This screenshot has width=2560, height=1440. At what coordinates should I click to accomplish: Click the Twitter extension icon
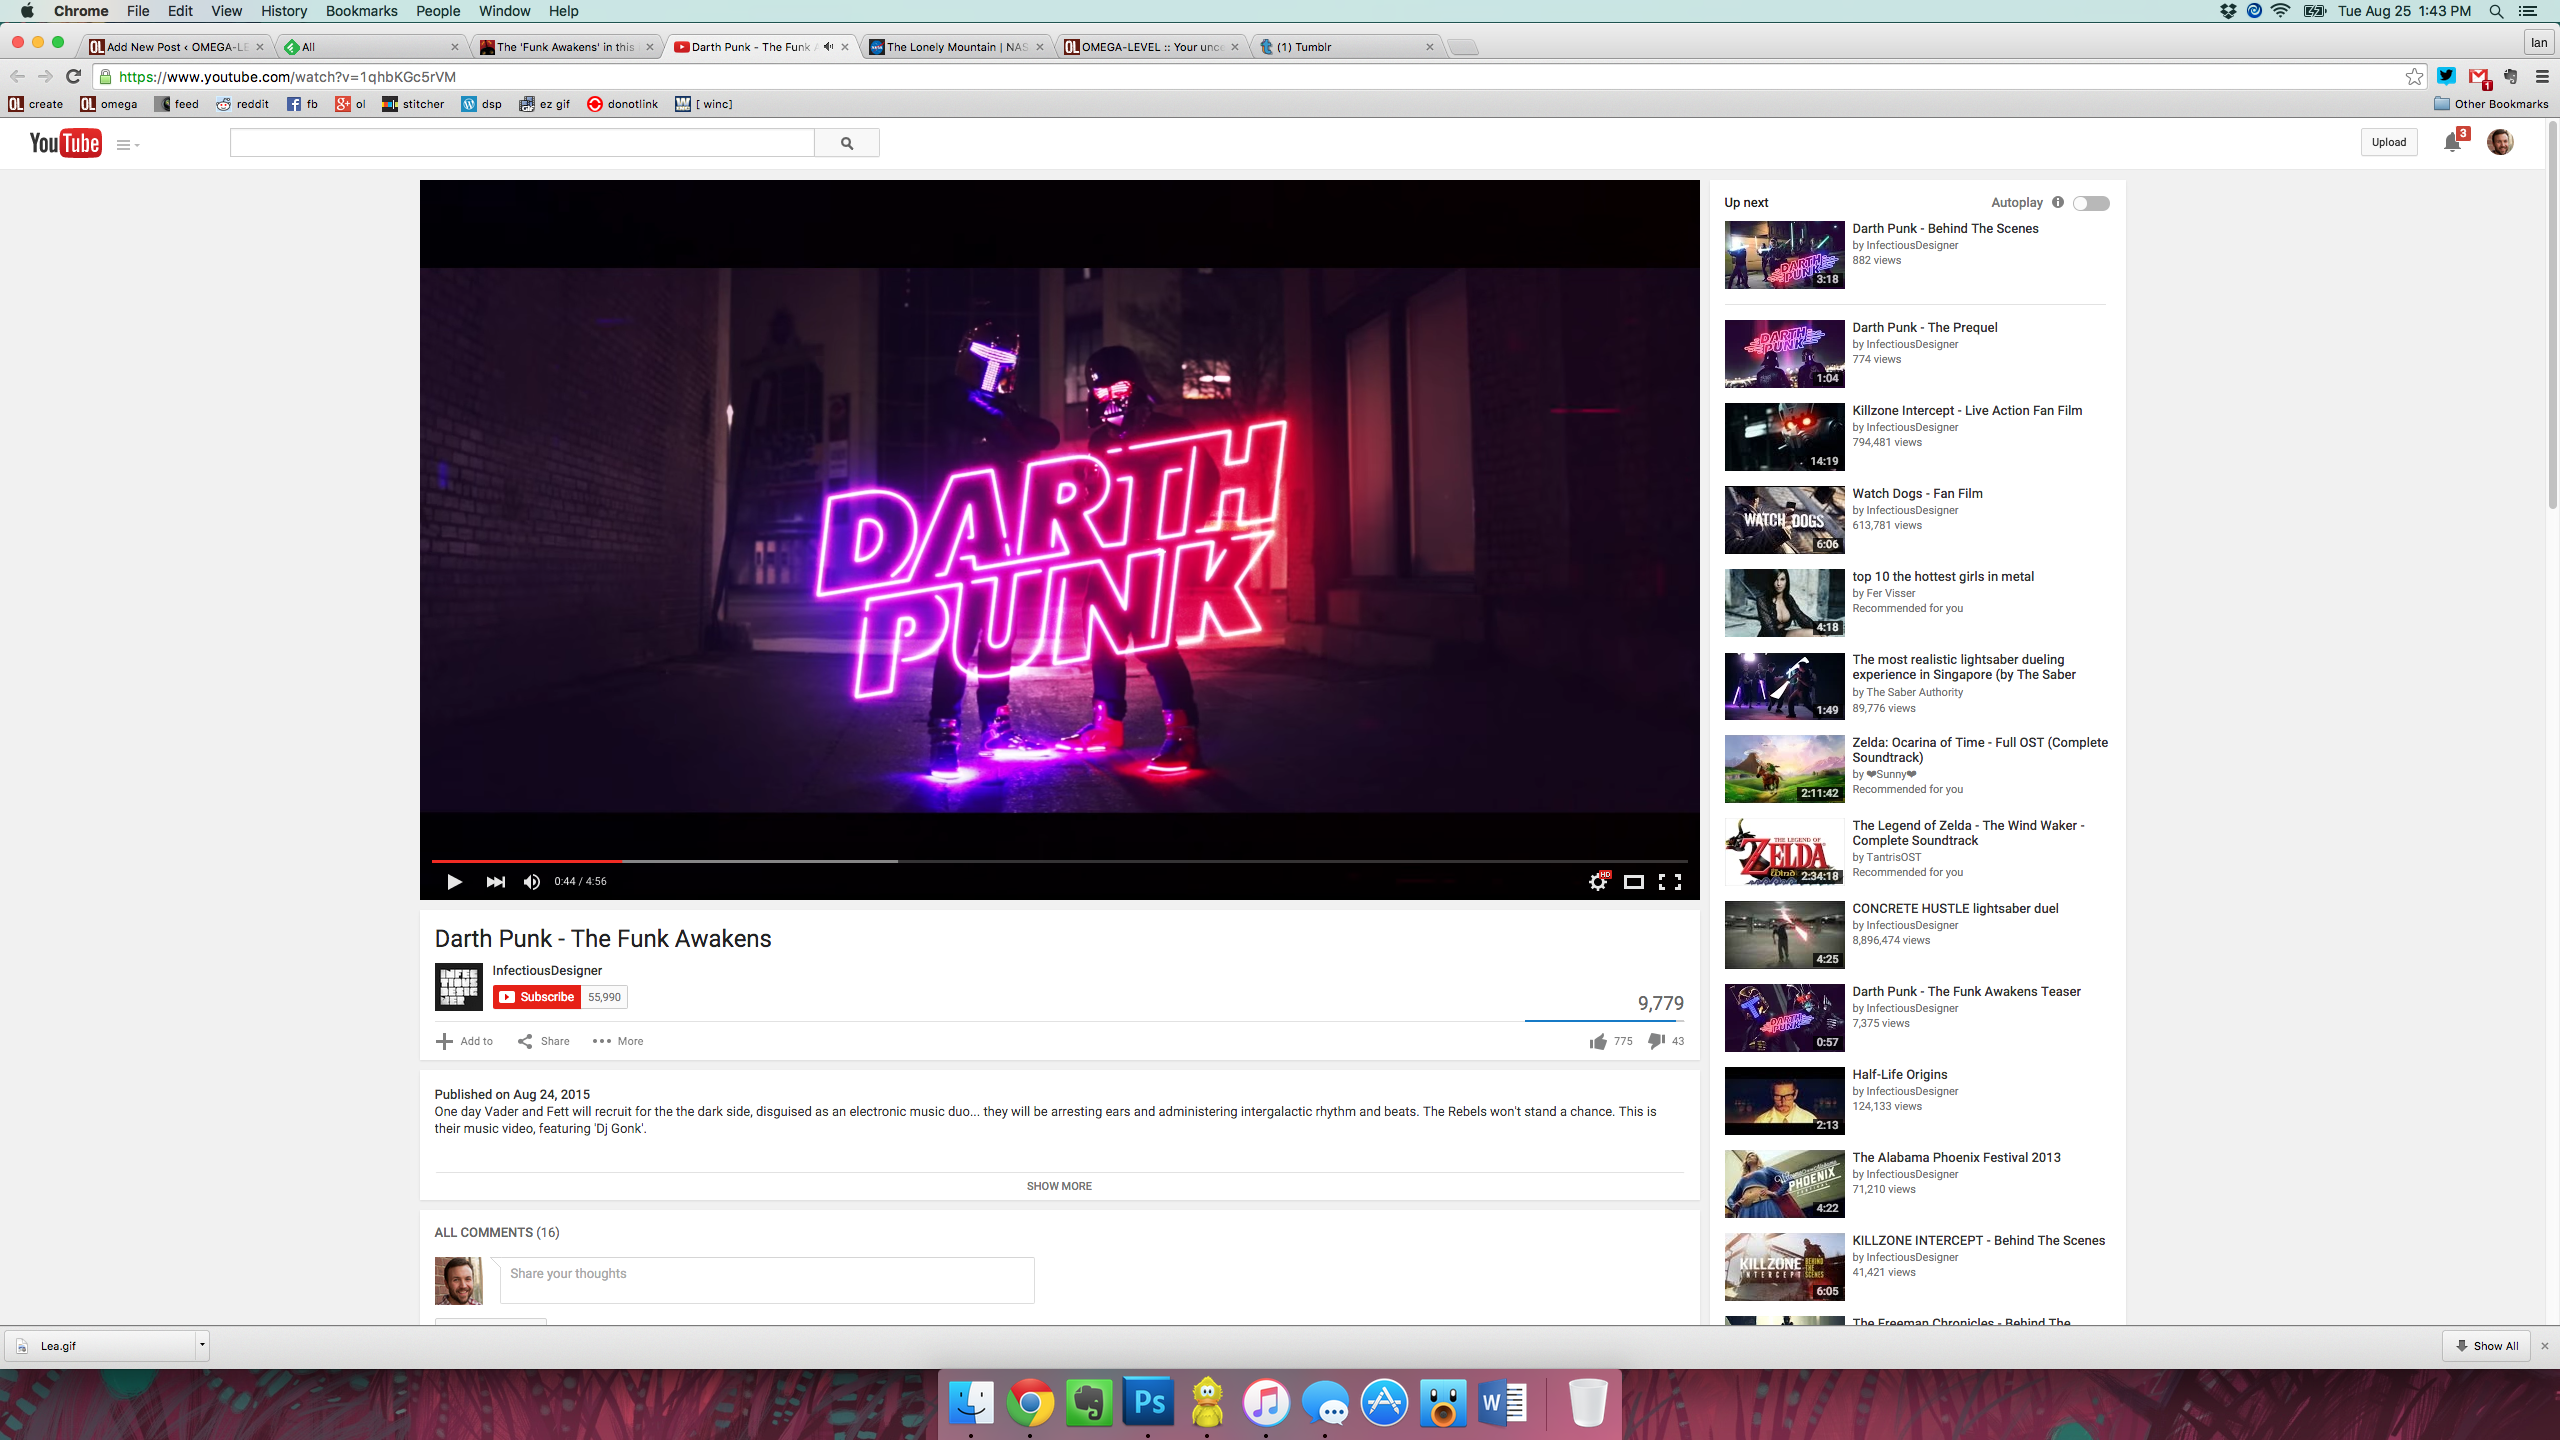click(2446, 76)
